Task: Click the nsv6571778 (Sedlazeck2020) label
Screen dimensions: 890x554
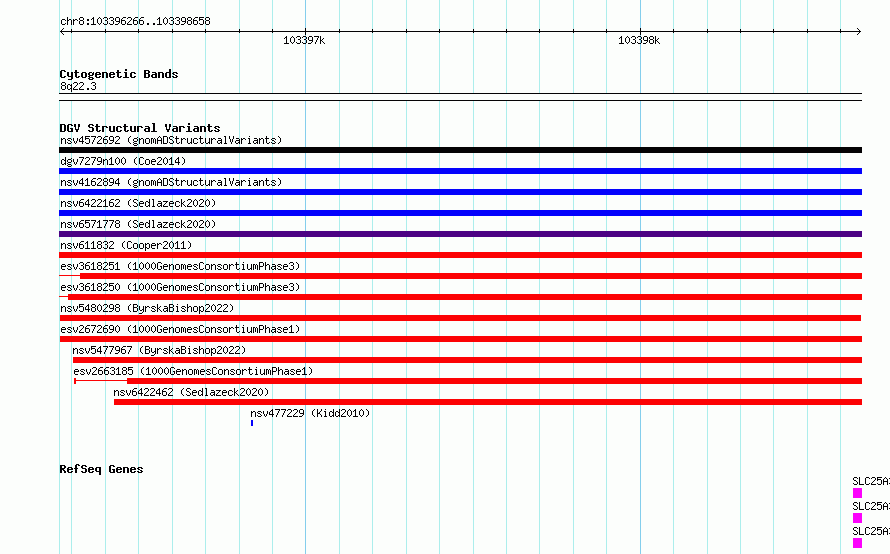Action: click(138, 224)
